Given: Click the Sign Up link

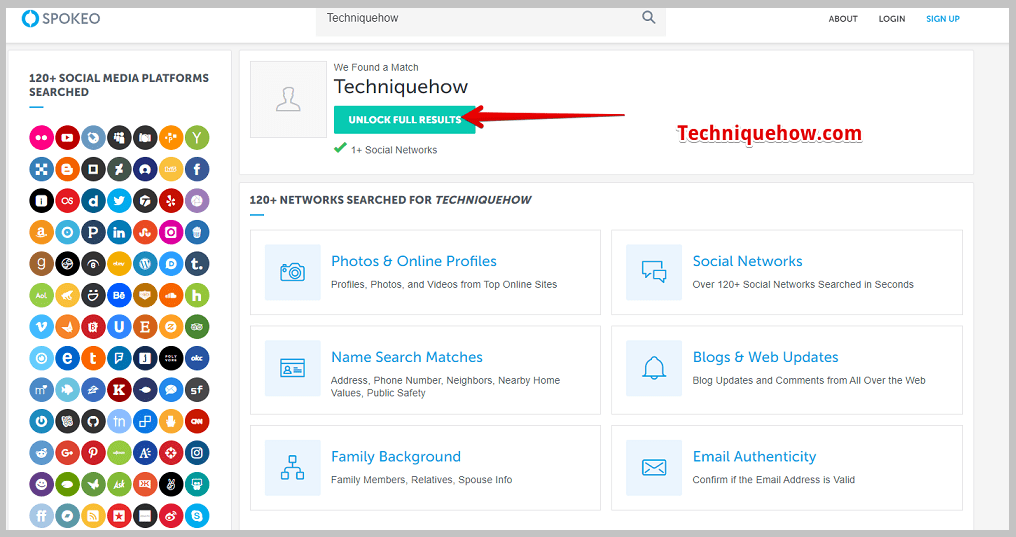Looking at the screenshot, I should 943,19.
